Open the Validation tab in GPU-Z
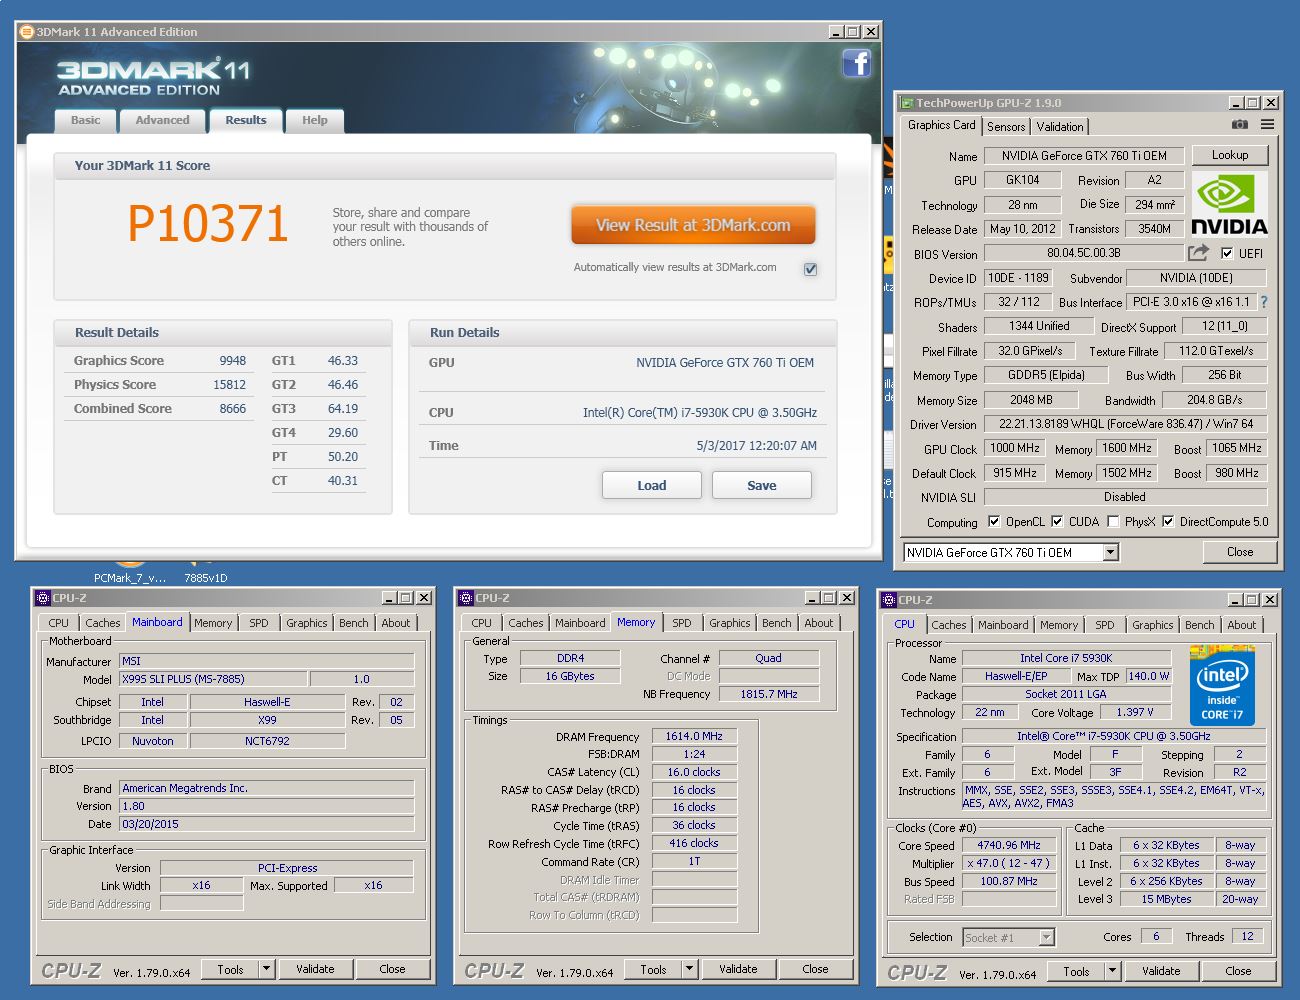The height and width of the screenshot is (1000, 1300). click(x=1060, y=127)
